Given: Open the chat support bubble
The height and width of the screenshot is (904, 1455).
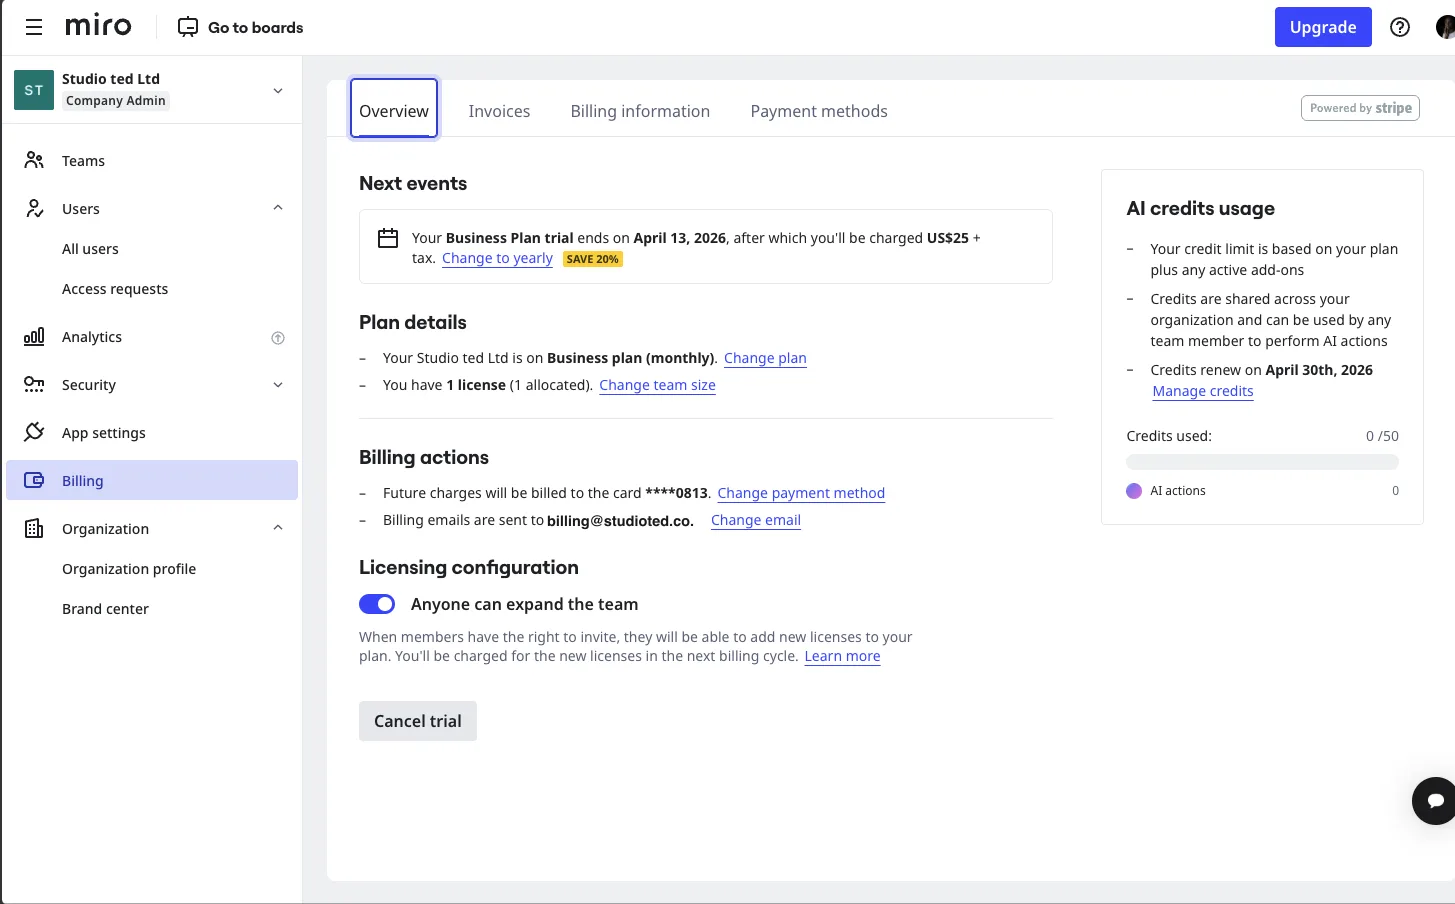Looking at the screenshot, I should tap(1435, 800).
